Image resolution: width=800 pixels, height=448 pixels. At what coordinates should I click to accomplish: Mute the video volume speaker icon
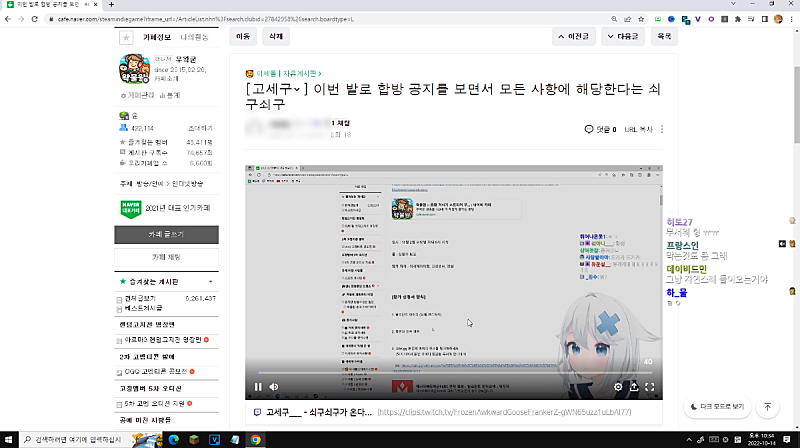point(274,386)
